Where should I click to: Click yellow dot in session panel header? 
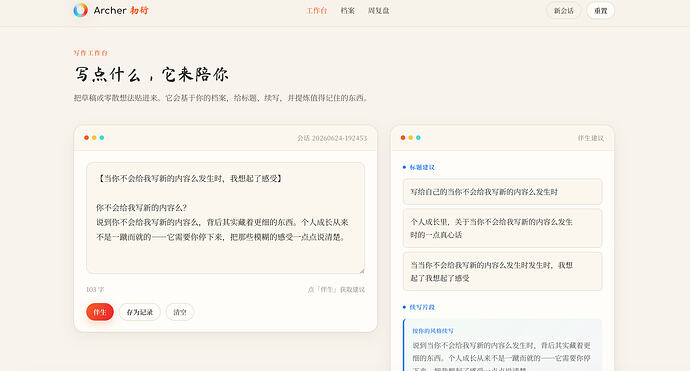pyautogui.click(x=94, y=138)
